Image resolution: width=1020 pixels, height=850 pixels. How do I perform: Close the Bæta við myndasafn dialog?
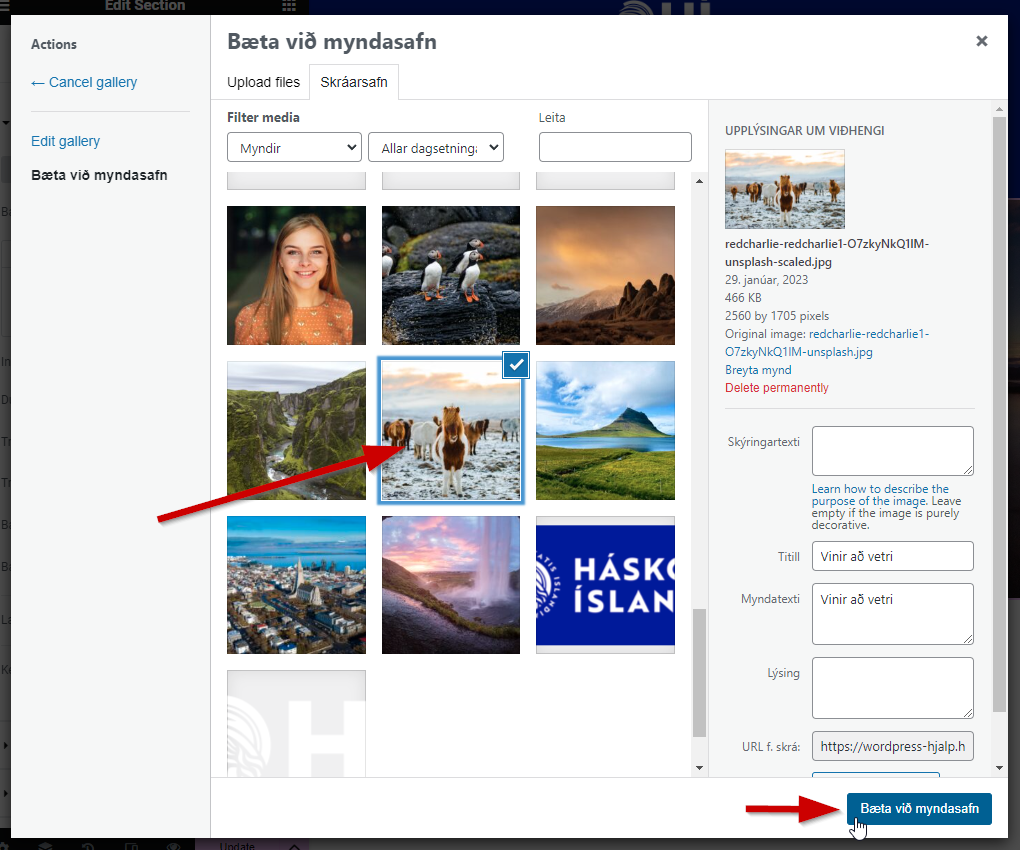[x=981, y=41]
